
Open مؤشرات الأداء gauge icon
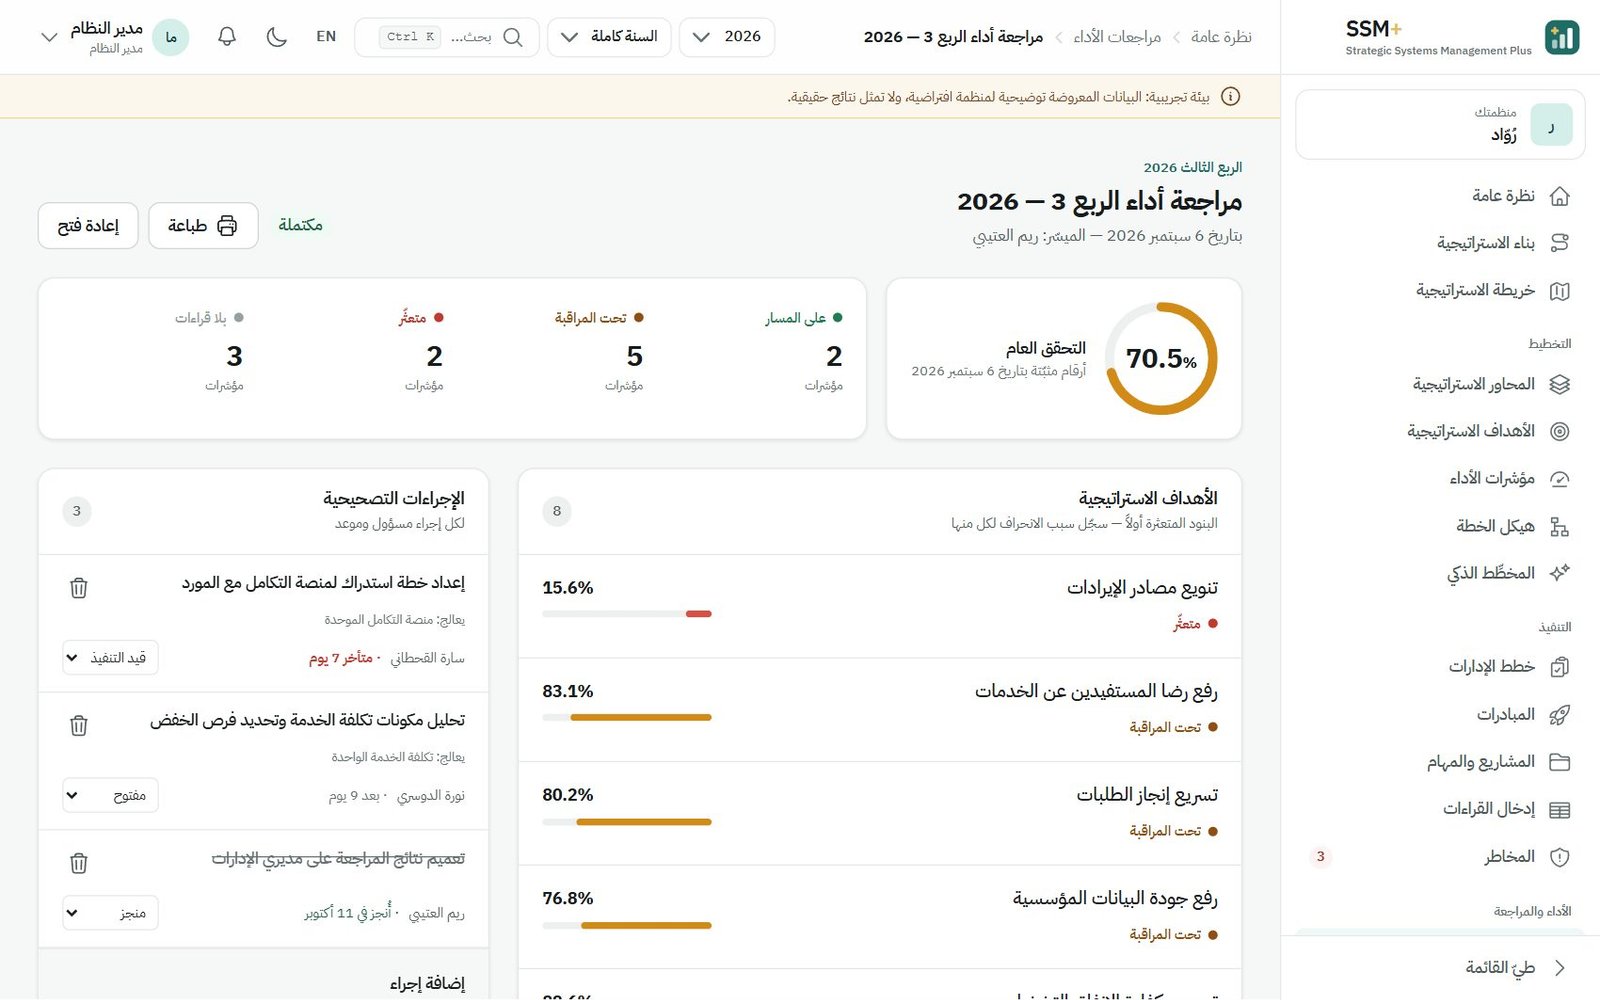coord(1559,479)
